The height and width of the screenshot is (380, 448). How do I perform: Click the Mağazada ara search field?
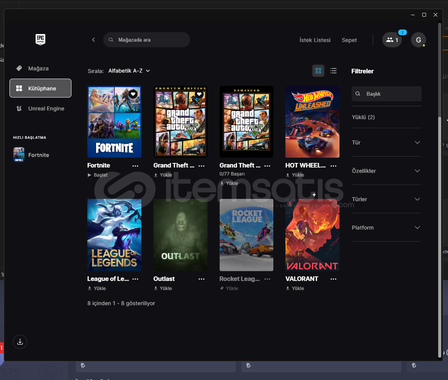click(147, 40)
